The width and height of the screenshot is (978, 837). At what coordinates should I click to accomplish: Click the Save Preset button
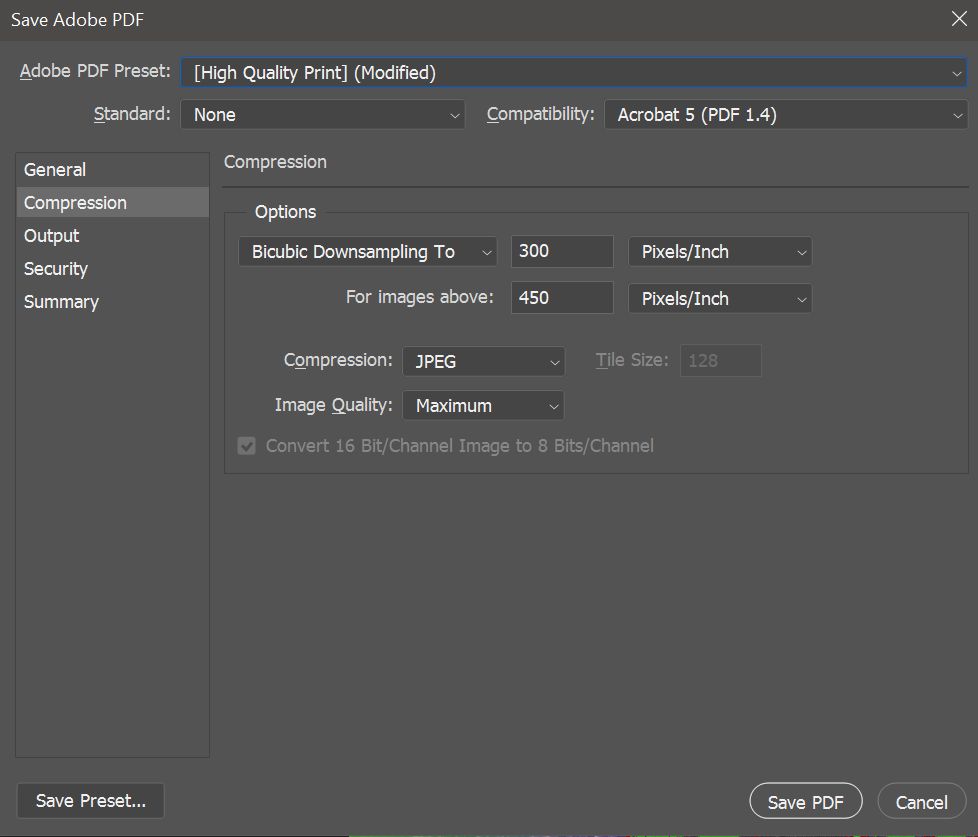[x=90, y=801]
